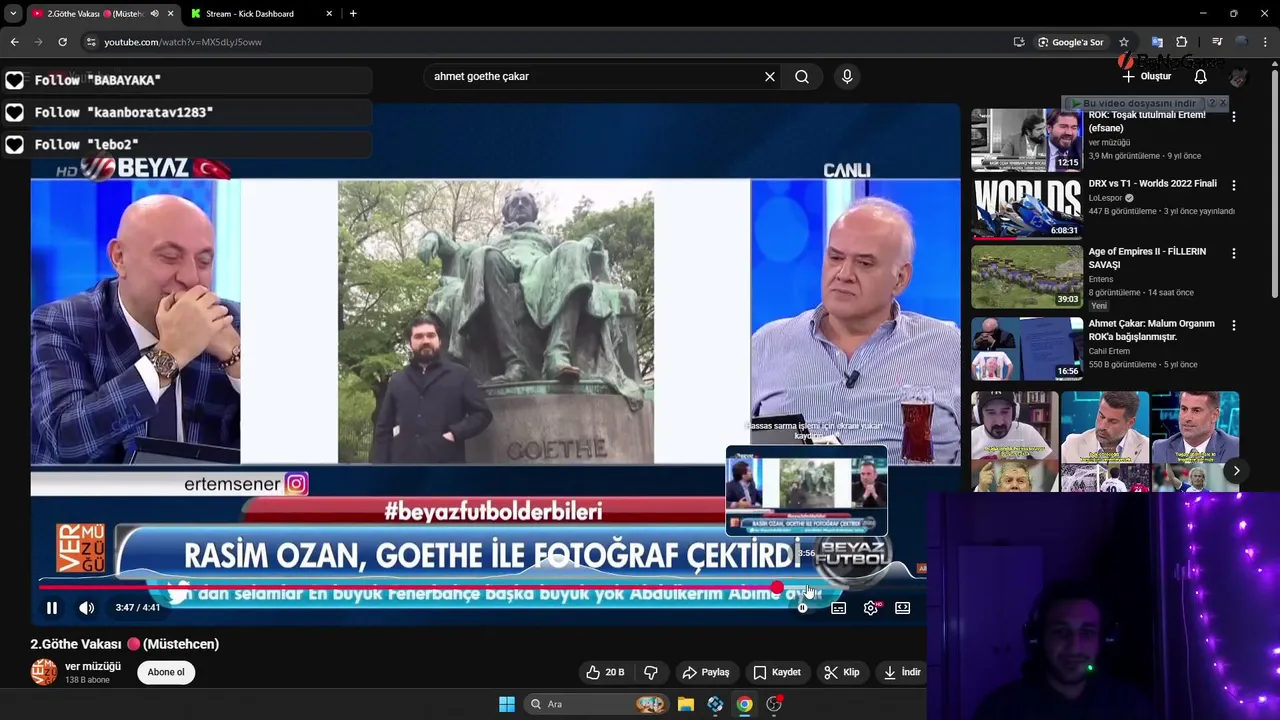
Task: Create a clip with Klip button
Action: click(x=842, y=672)
